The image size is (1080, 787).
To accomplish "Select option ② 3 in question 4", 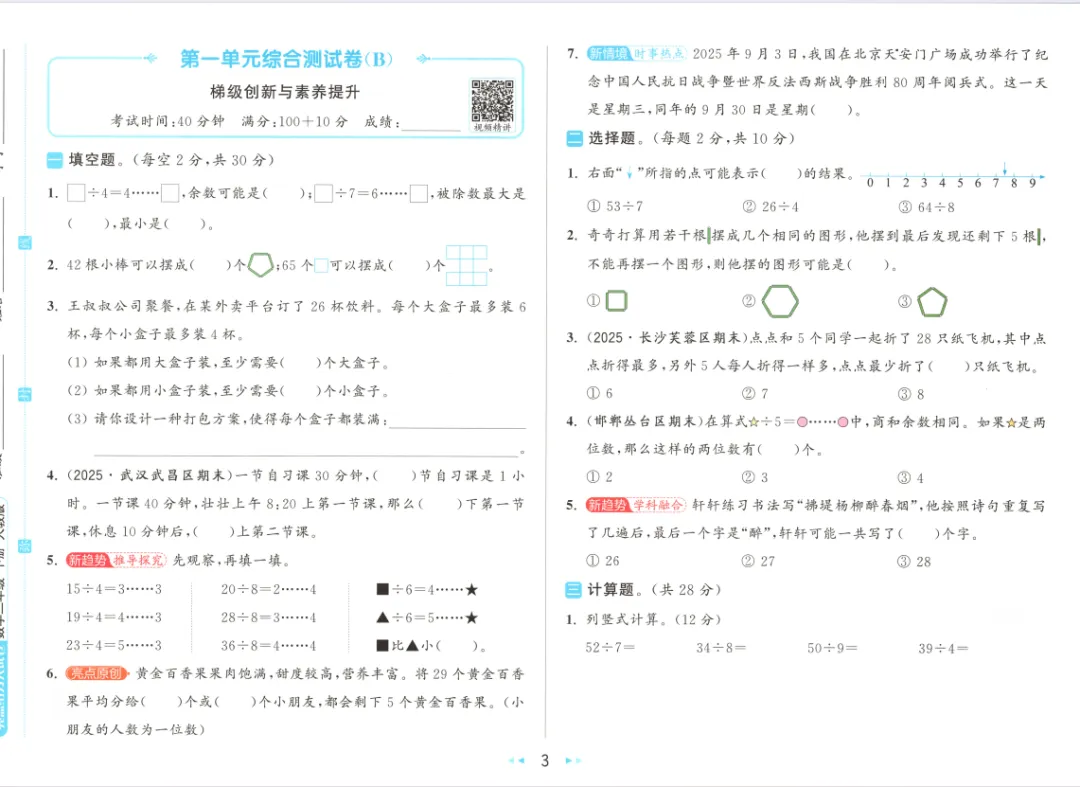I will click(756, 477).
